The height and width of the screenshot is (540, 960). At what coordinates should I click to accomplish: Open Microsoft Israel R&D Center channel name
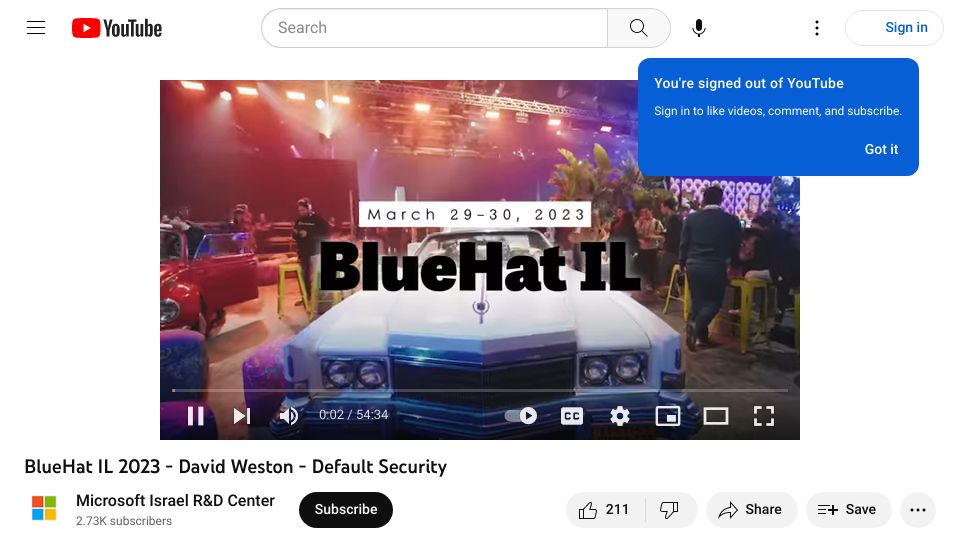(175, 500)
